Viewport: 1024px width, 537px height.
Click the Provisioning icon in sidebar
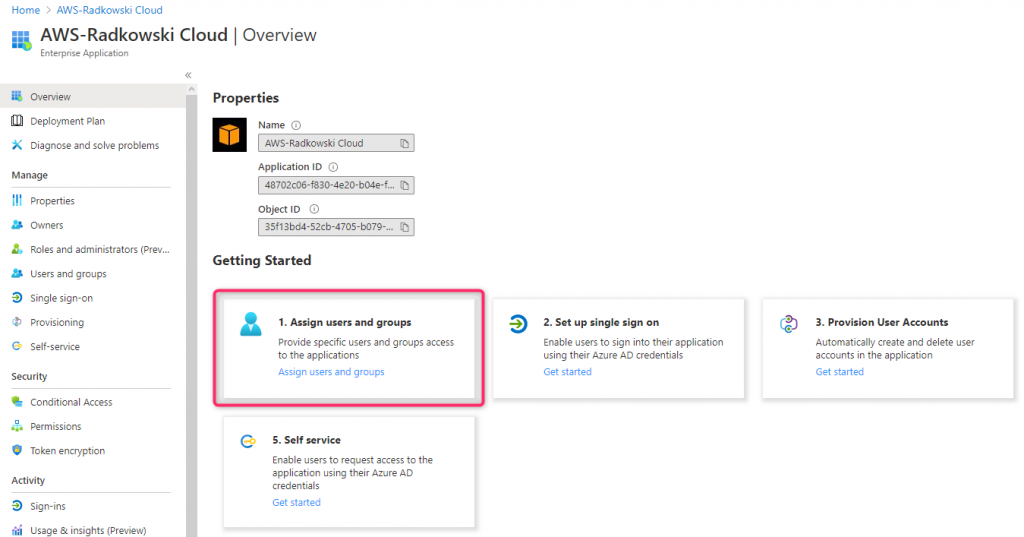click(17, 321)
